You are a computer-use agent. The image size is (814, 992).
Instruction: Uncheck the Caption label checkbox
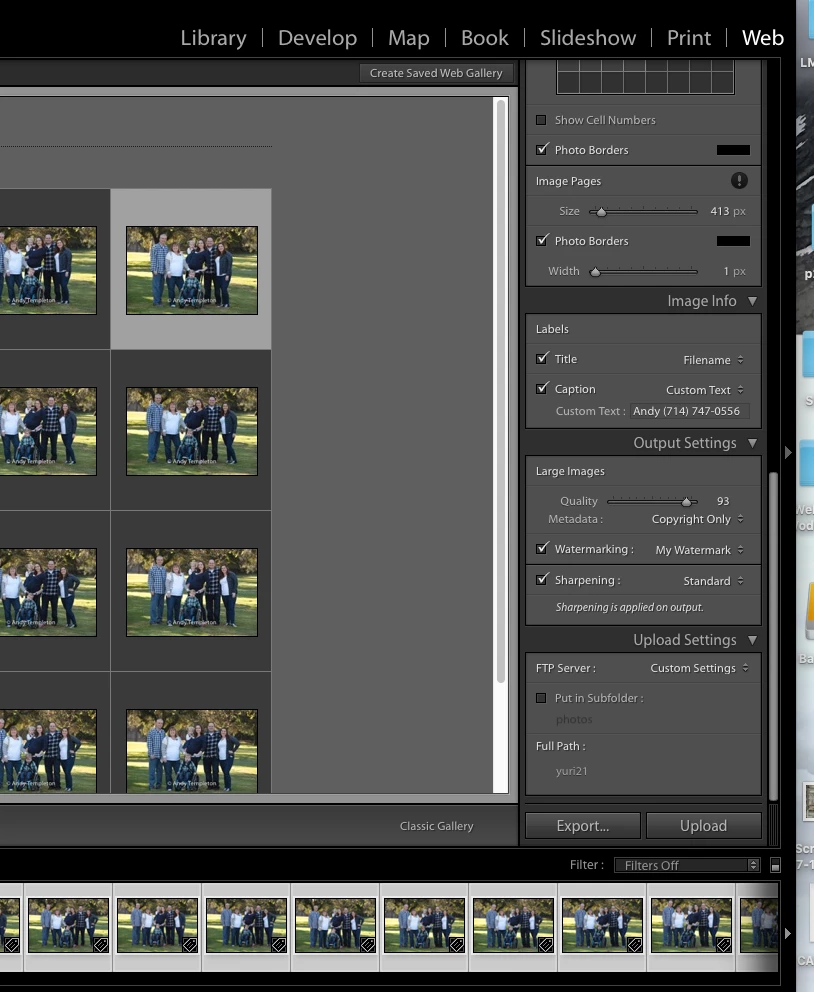542,388
